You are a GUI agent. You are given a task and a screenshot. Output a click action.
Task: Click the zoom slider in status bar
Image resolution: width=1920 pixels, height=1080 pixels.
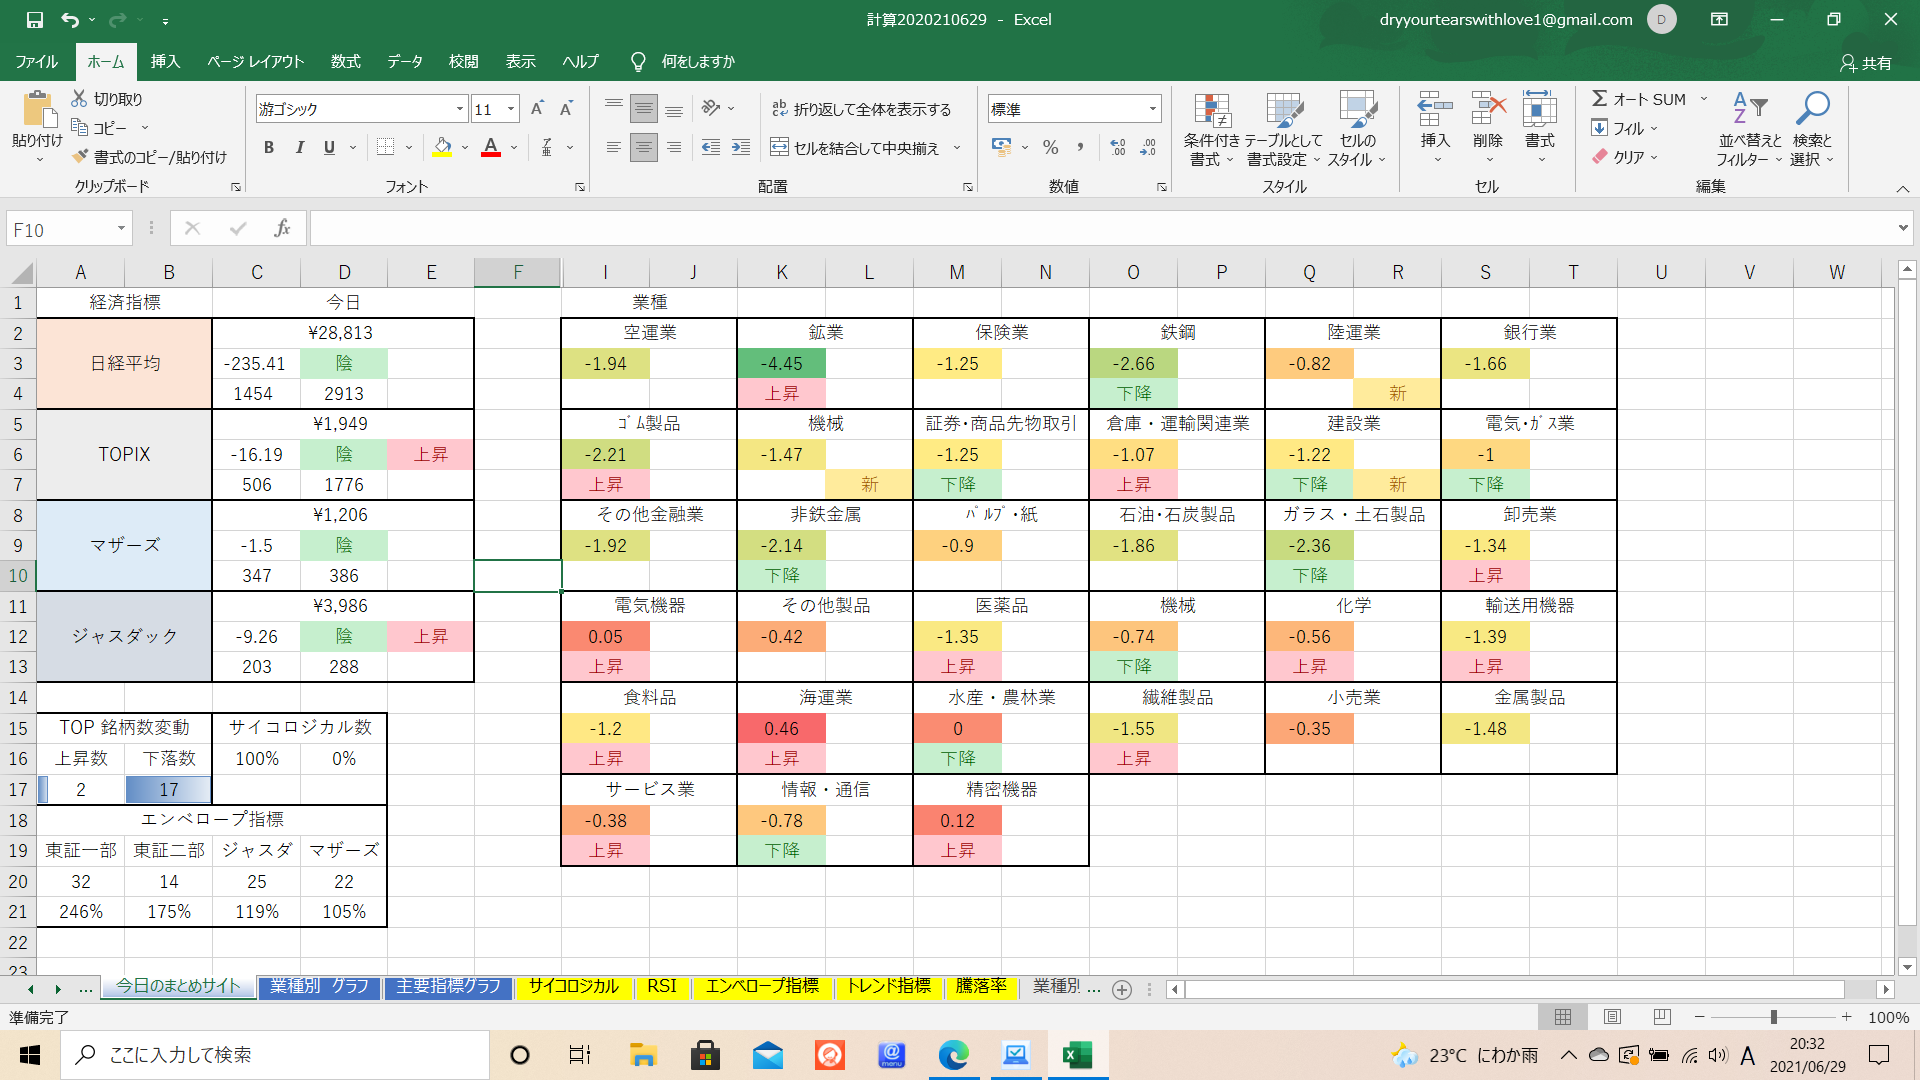pyautogui.click(x=1773, y=1017)
